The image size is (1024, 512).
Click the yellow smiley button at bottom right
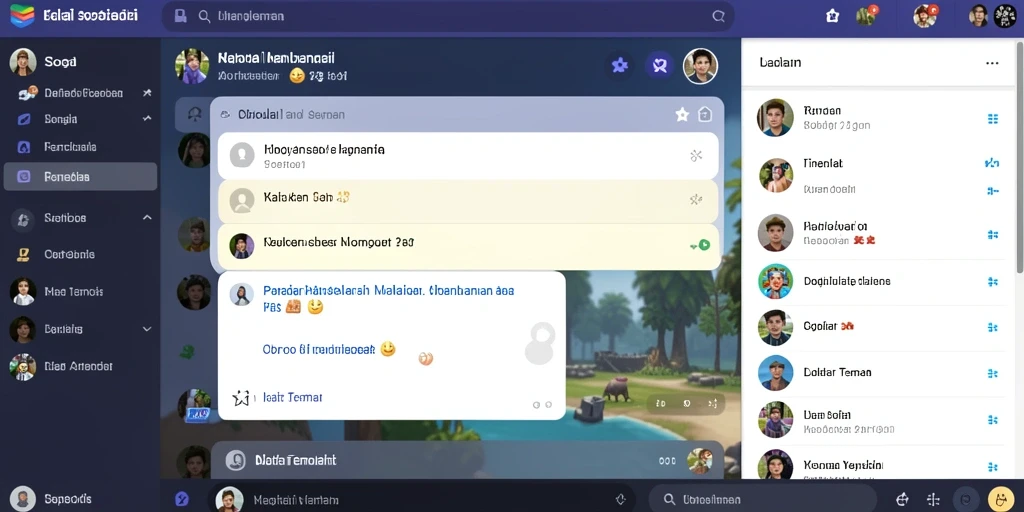pyautogui.click(x=1000, y=500)
